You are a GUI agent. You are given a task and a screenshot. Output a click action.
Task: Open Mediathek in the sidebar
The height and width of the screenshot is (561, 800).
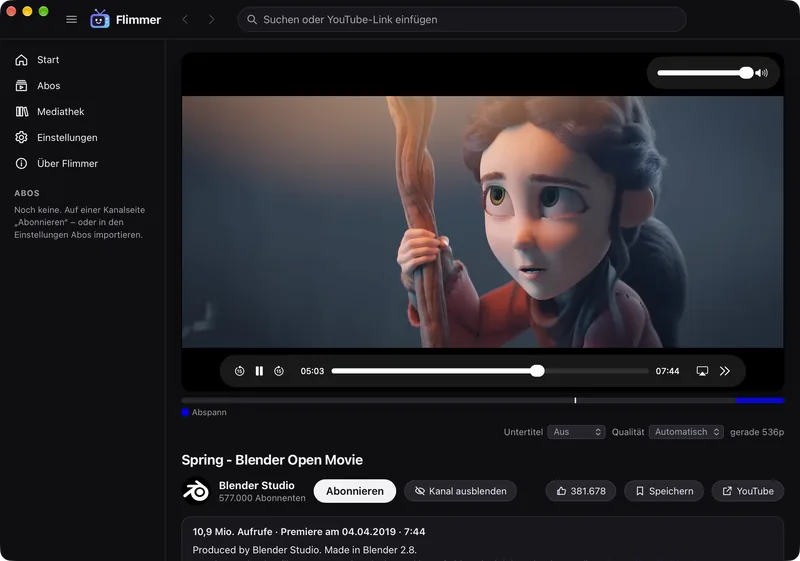pos(83,112)
